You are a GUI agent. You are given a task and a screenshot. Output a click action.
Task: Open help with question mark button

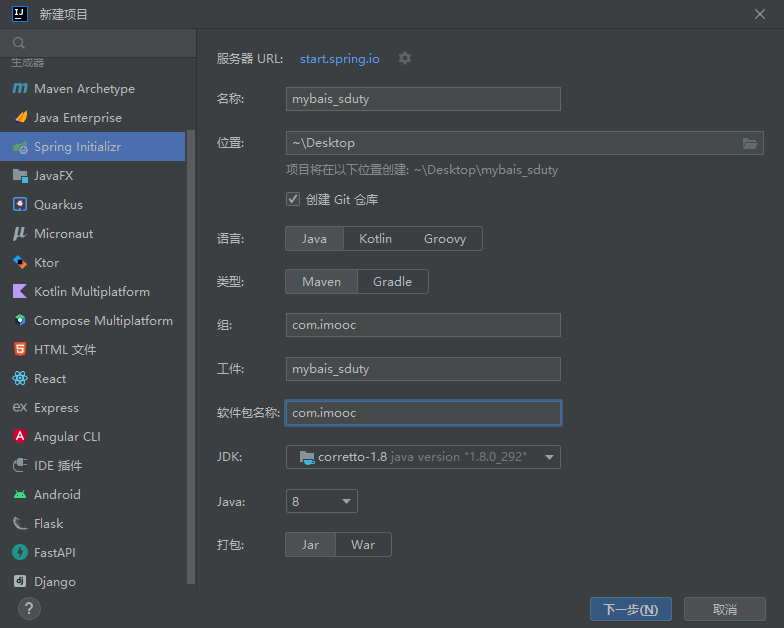pyautogui.click(x=29, y=608)
